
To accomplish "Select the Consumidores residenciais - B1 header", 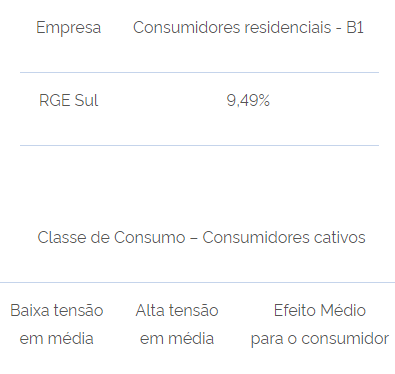I will (x=248, y=27).
